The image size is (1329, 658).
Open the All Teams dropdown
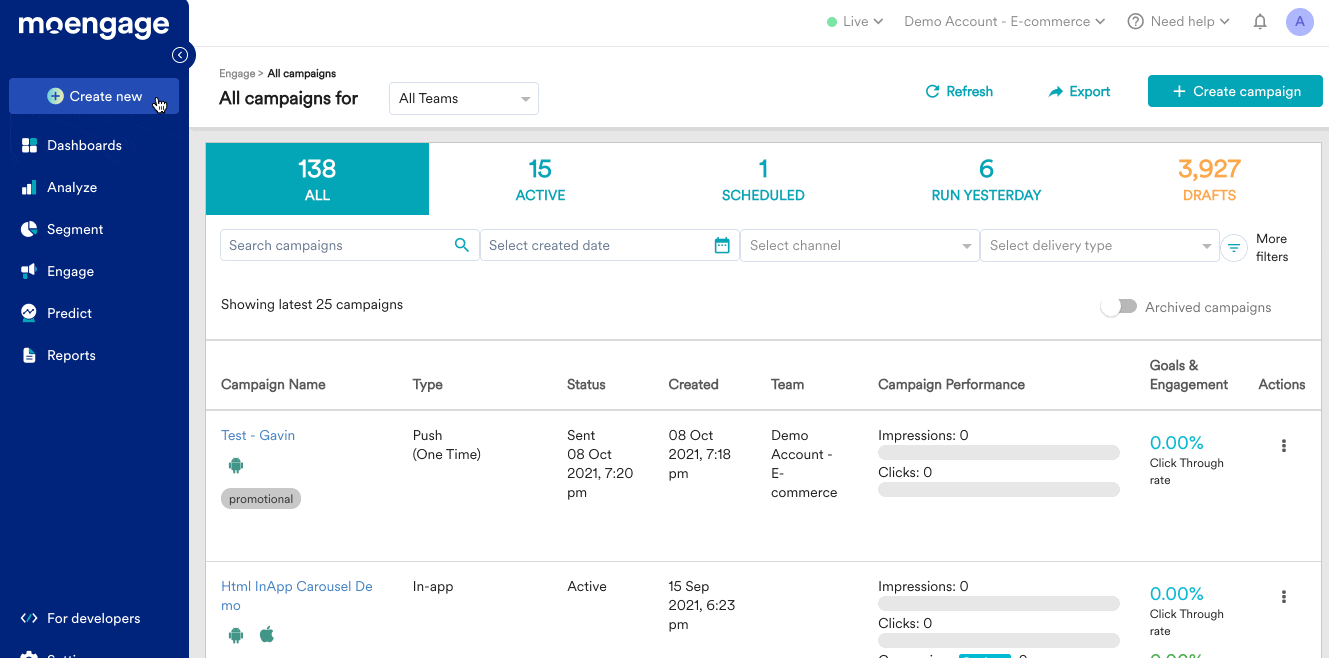463,98
